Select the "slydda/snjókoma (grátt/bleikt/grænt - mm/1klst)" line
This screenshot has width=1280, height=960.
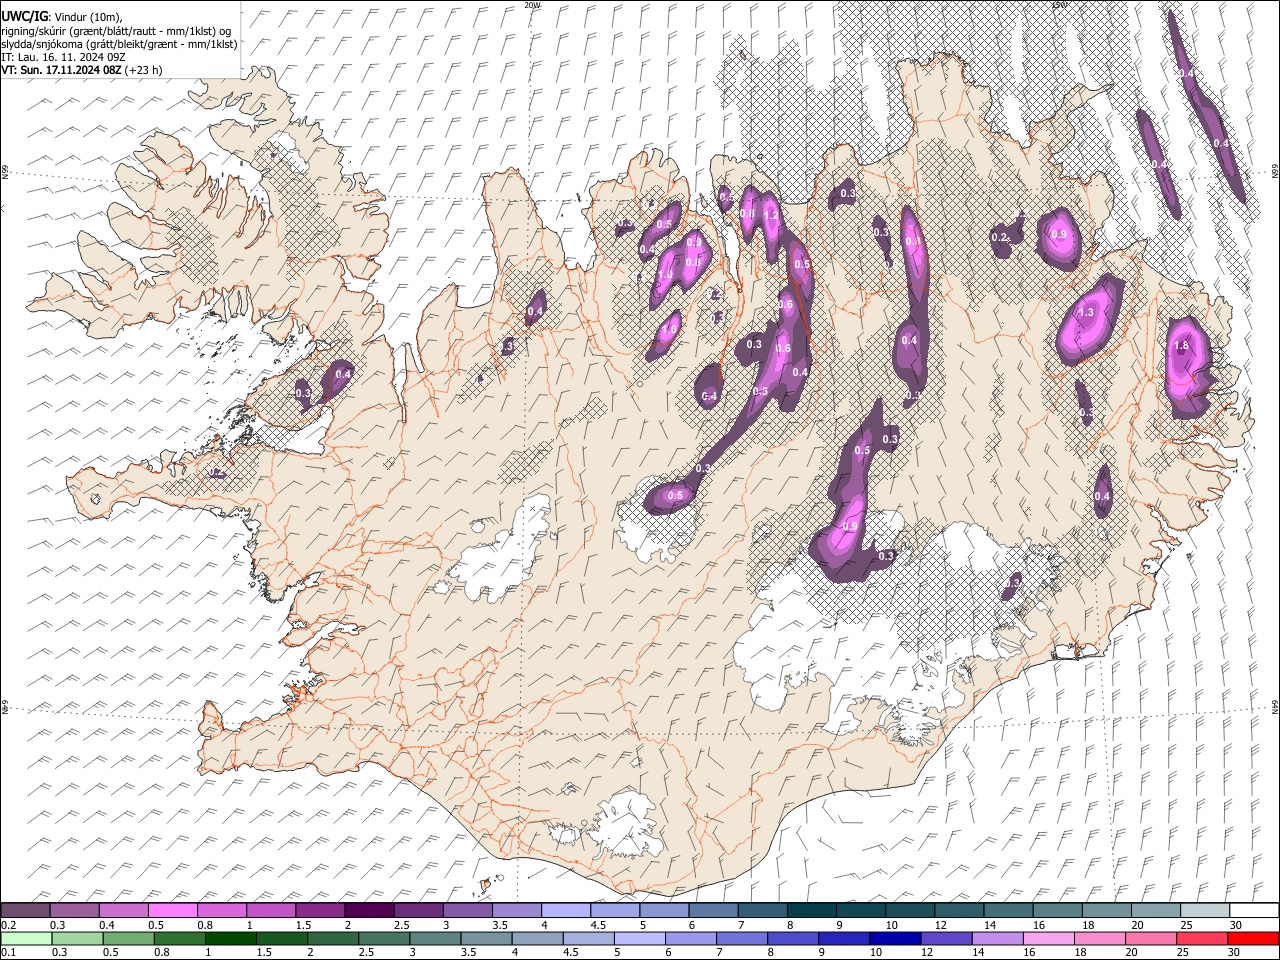[119, 45]
